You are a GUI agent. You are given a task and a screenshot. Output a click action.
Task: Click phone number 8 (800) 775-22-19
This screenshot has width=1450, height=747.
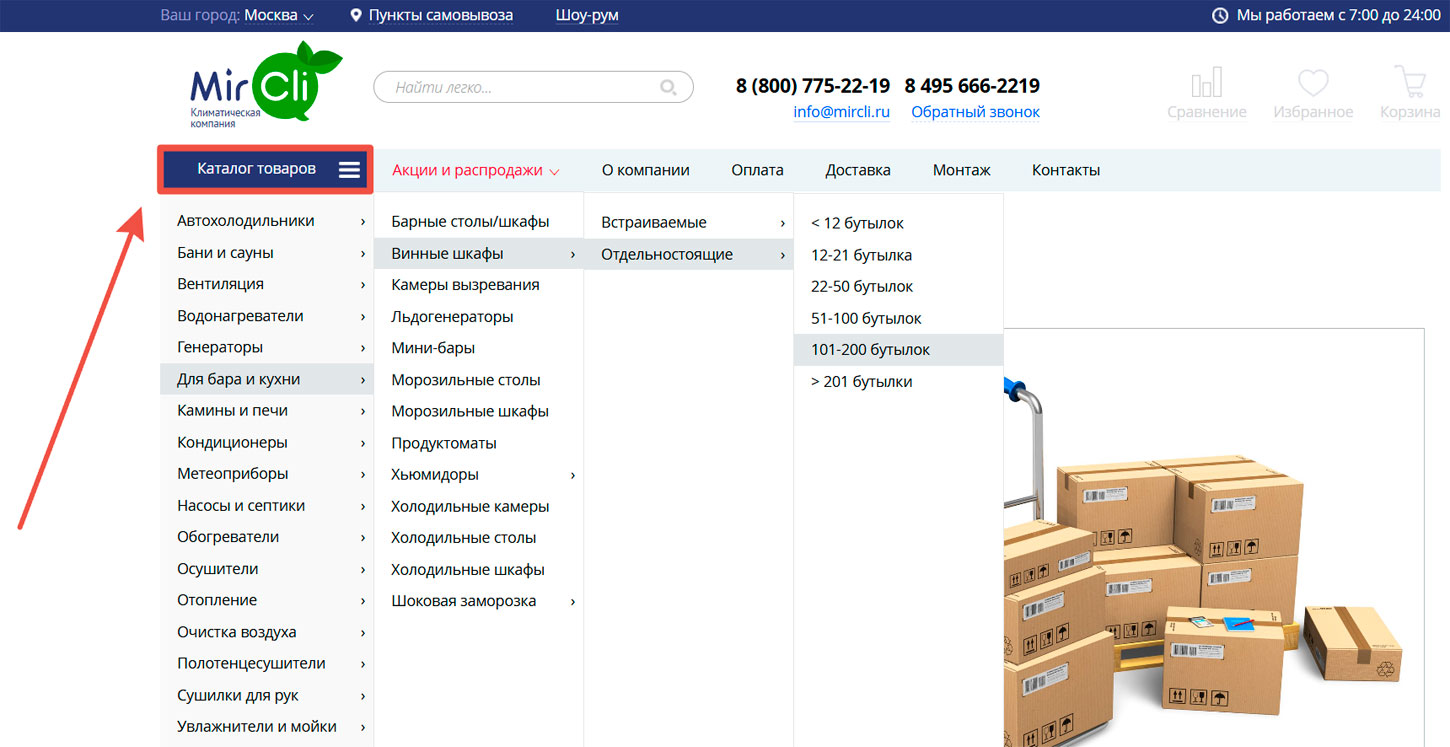click(813, 86)
